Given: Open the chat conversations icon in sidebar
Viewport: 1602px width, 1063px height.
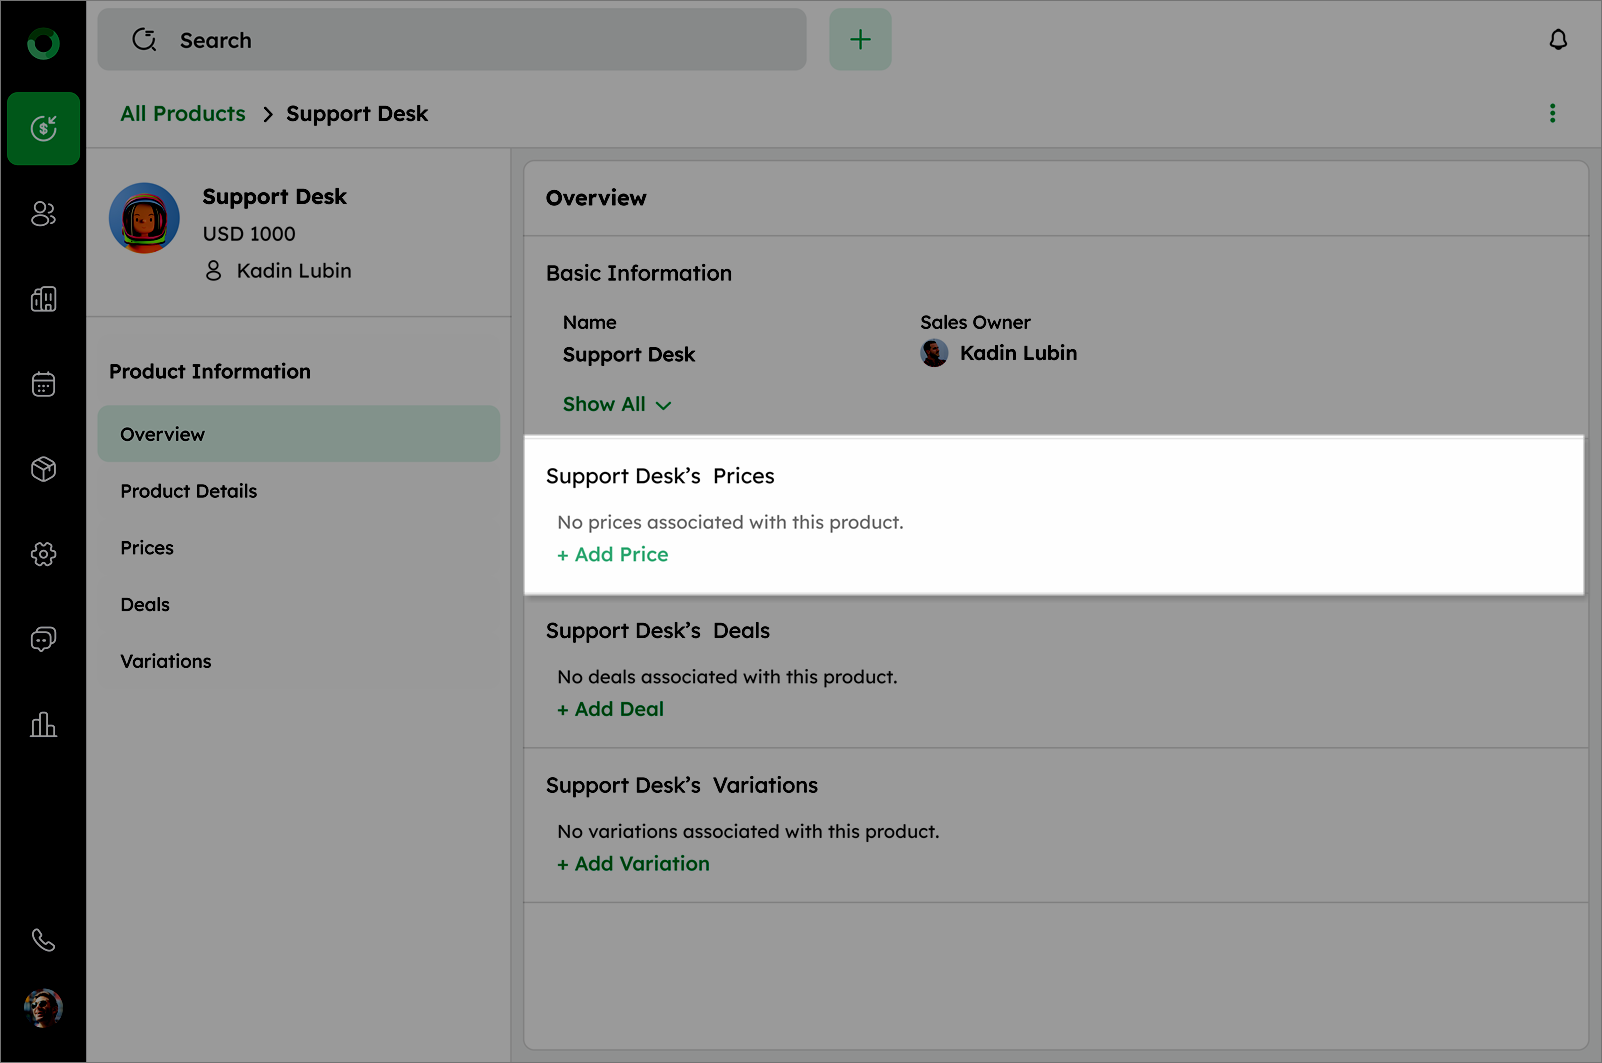Looking at the screenshot, I should (43, 639).
